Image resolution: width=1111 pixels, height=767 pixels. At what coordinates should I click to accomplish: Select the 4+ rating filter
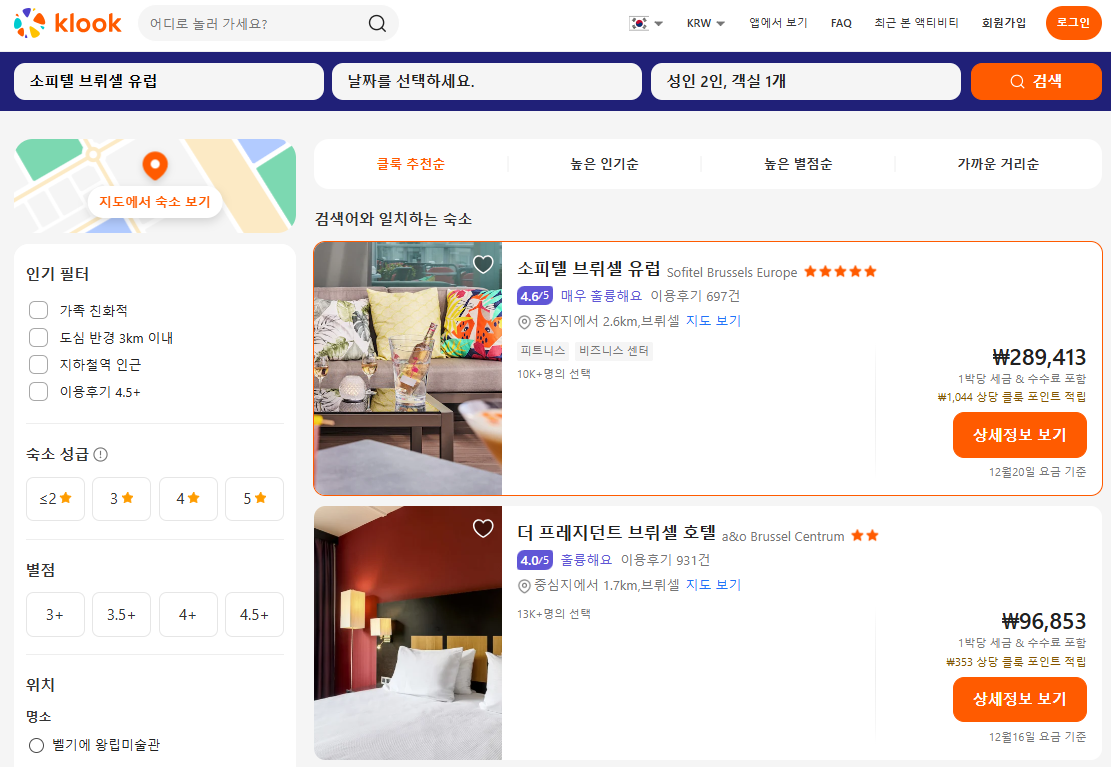point(188,615)
